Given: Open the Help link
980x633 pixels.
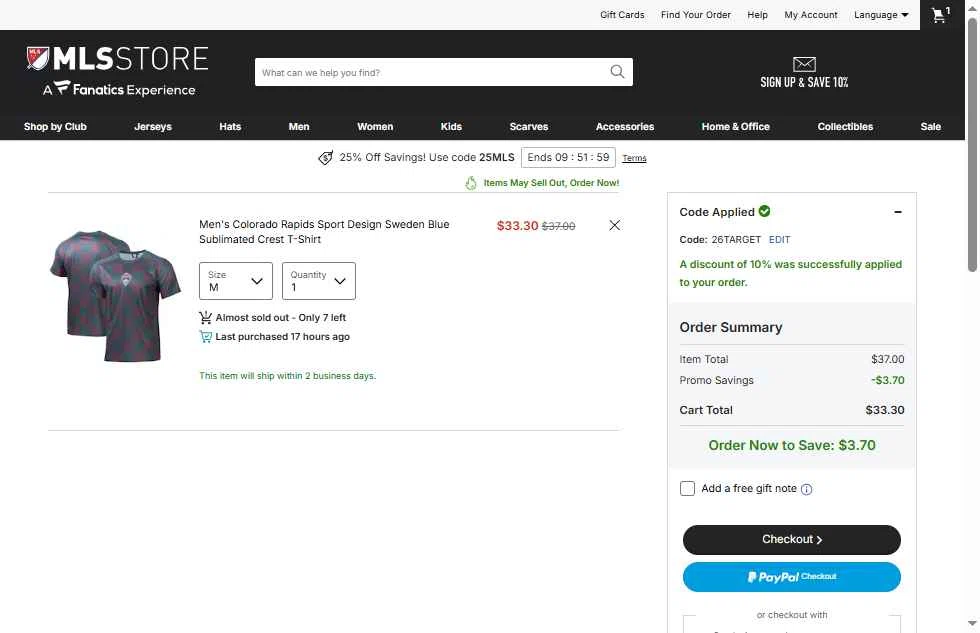Looking at the screenshot, I should click(758, 15).
